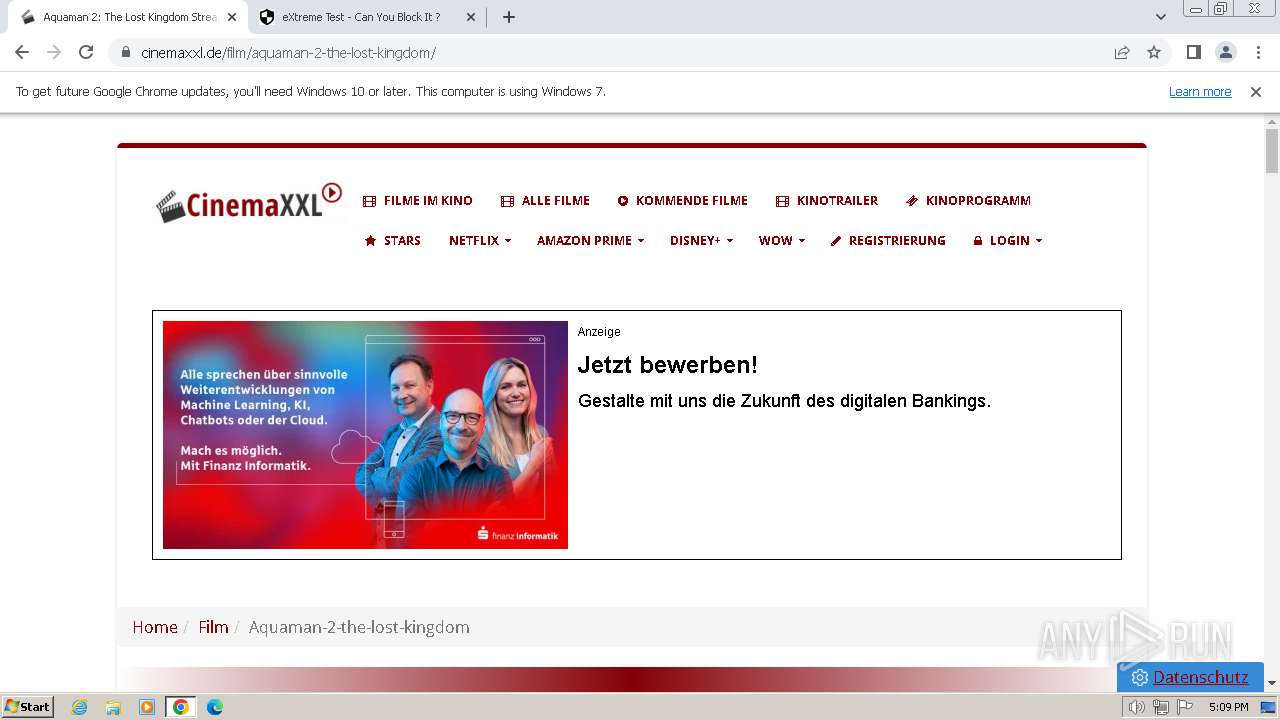Image resolution: width=1280 pixels, height=720 pixels.
Task: Expand the Netflix dropdown
Action: [x=480, y=240]
